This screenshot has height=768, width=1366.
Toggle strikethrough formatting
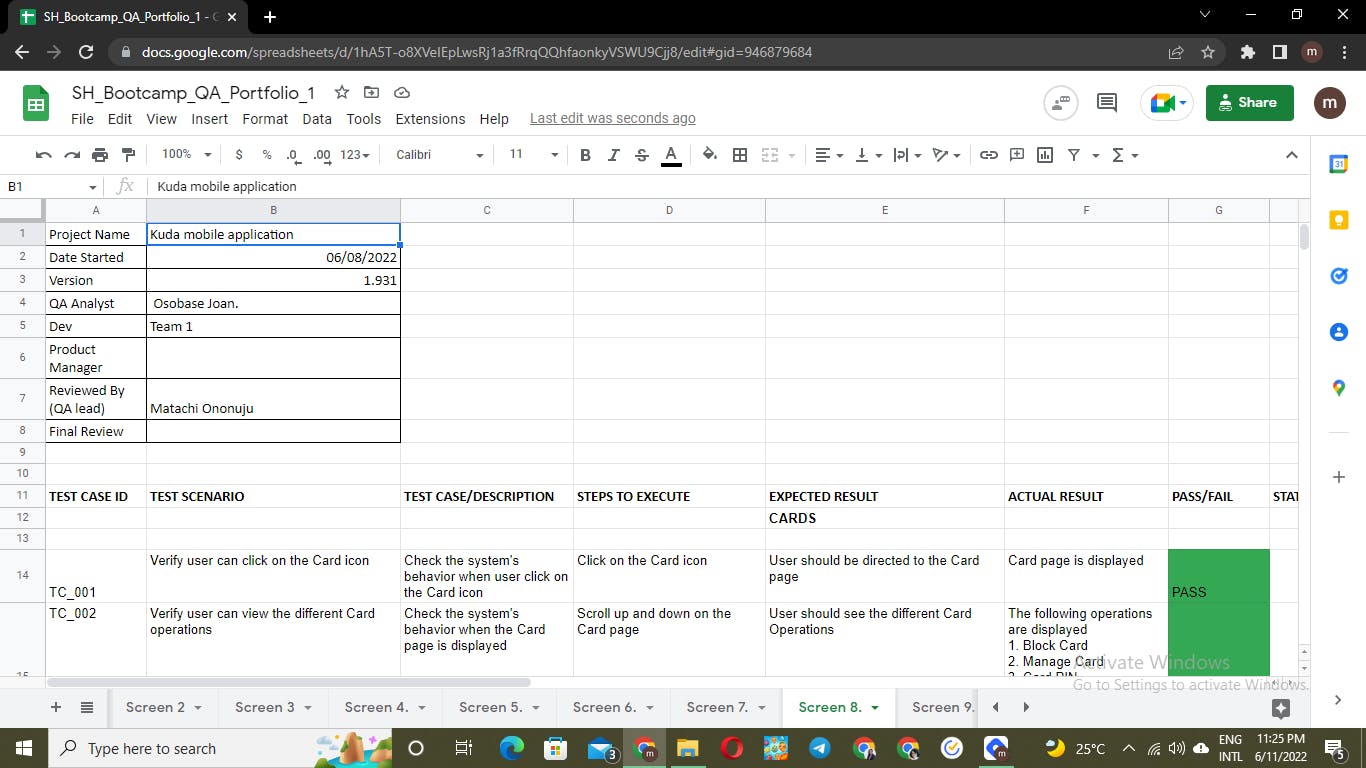click(x=642, y=155)
